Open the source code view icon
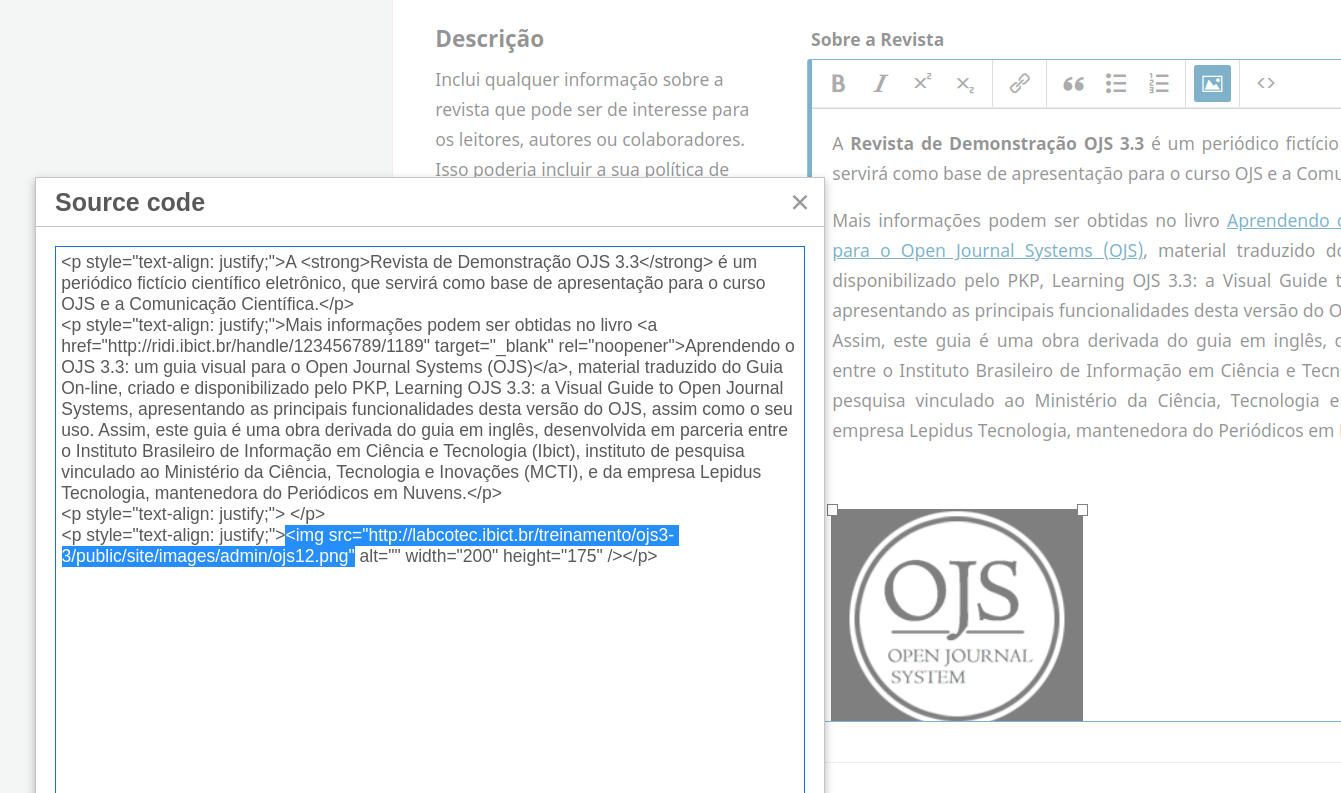The image size is (1341, 793). (1266, 84)
